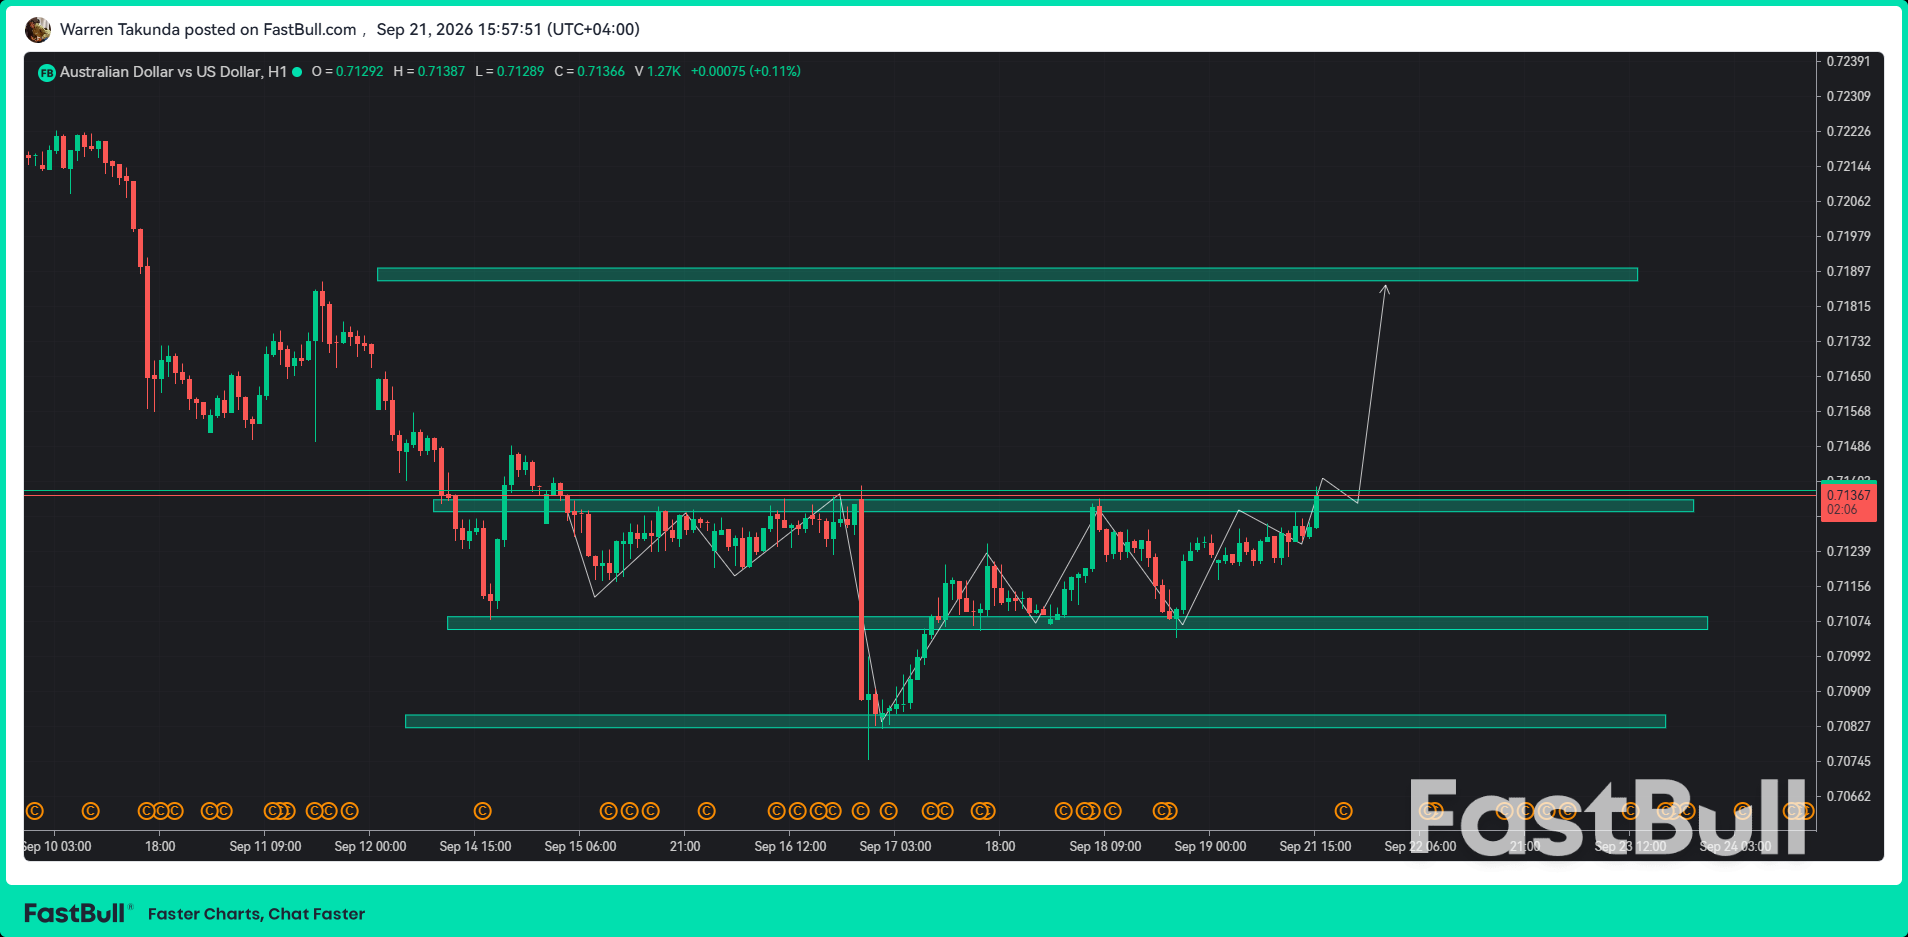
Task: Click price axis label 0.72062
Action: (x=1848, y=201)
